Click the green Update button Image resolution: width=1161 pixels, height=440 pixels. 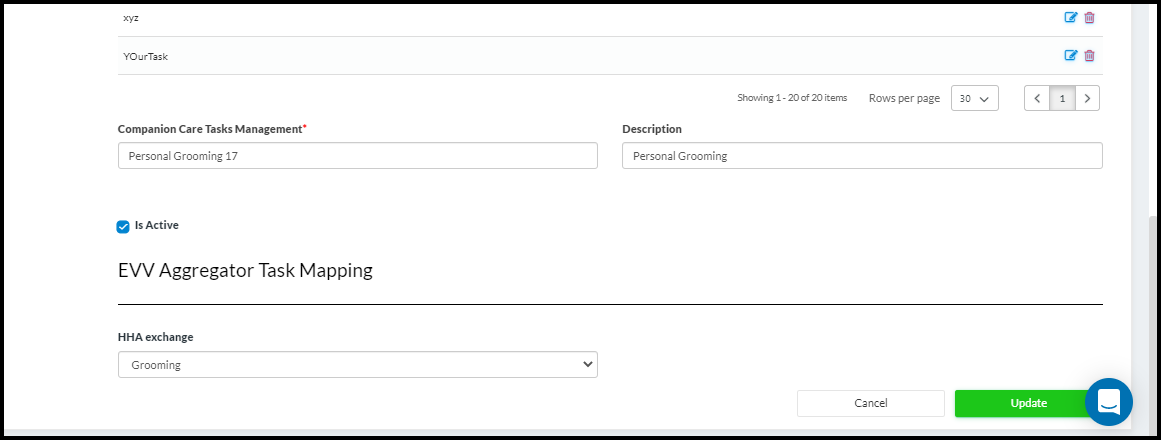pos(1028,403)
